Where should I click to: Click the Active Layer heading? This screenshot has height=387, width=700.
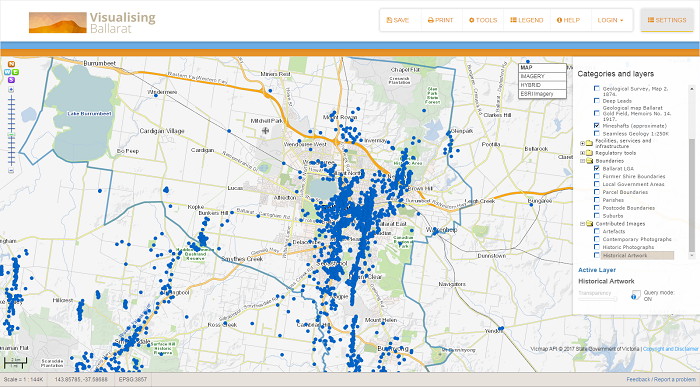coord(597,270)
